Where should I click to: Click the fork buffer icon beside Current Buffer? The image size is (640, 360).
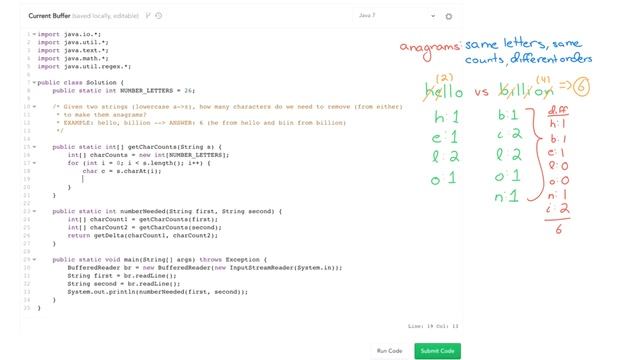[x=148, y=16]
